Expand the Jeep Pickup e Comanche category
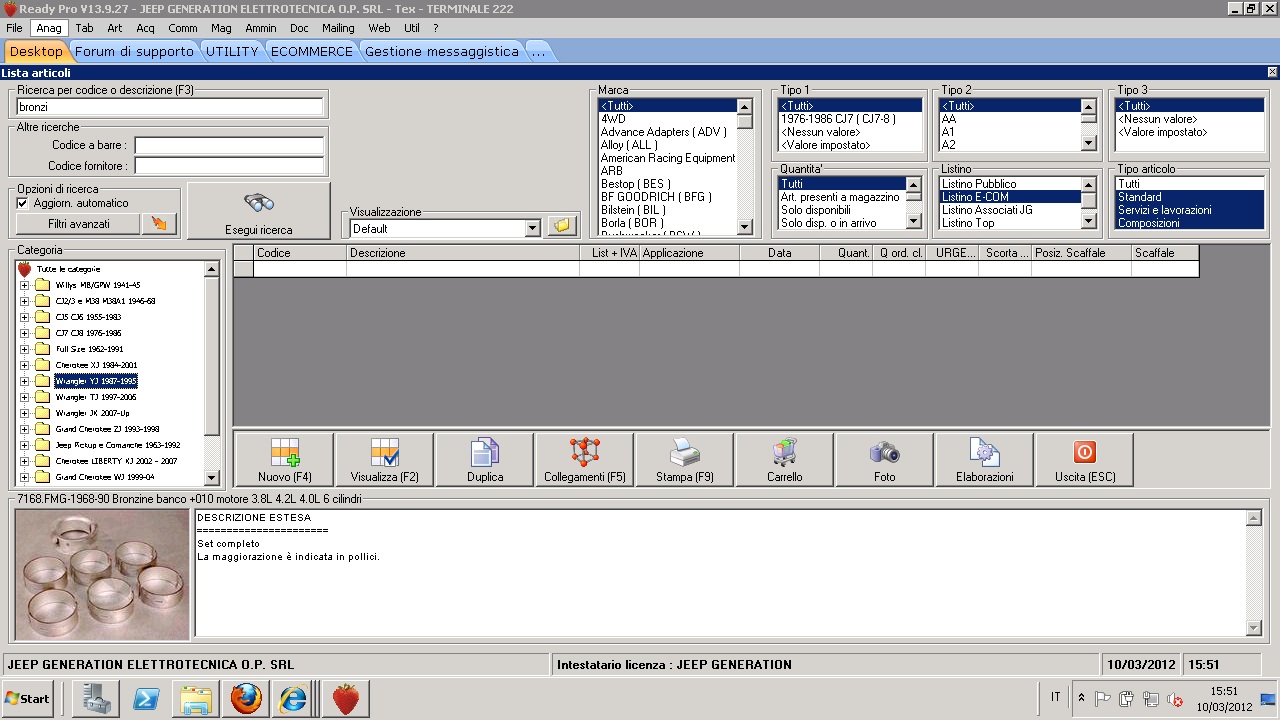 pyautogui.click(x=25, y=445)
